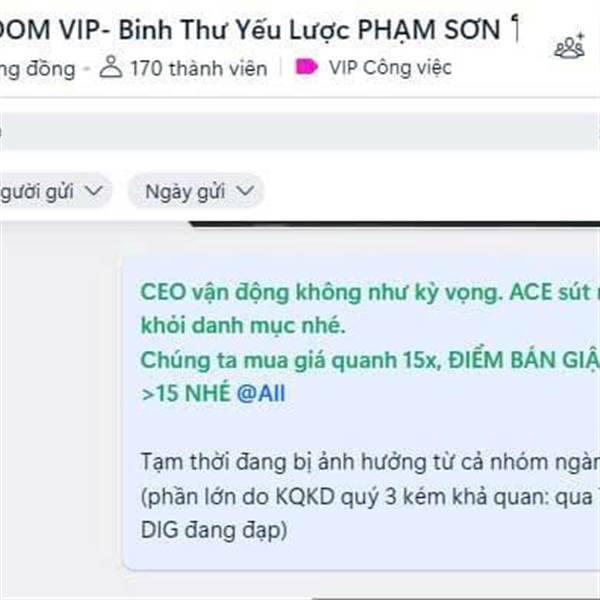This screenshot has height=600, width=600.
Task: Click the chevron arrow on Người gửi
Action: (93, 190)
